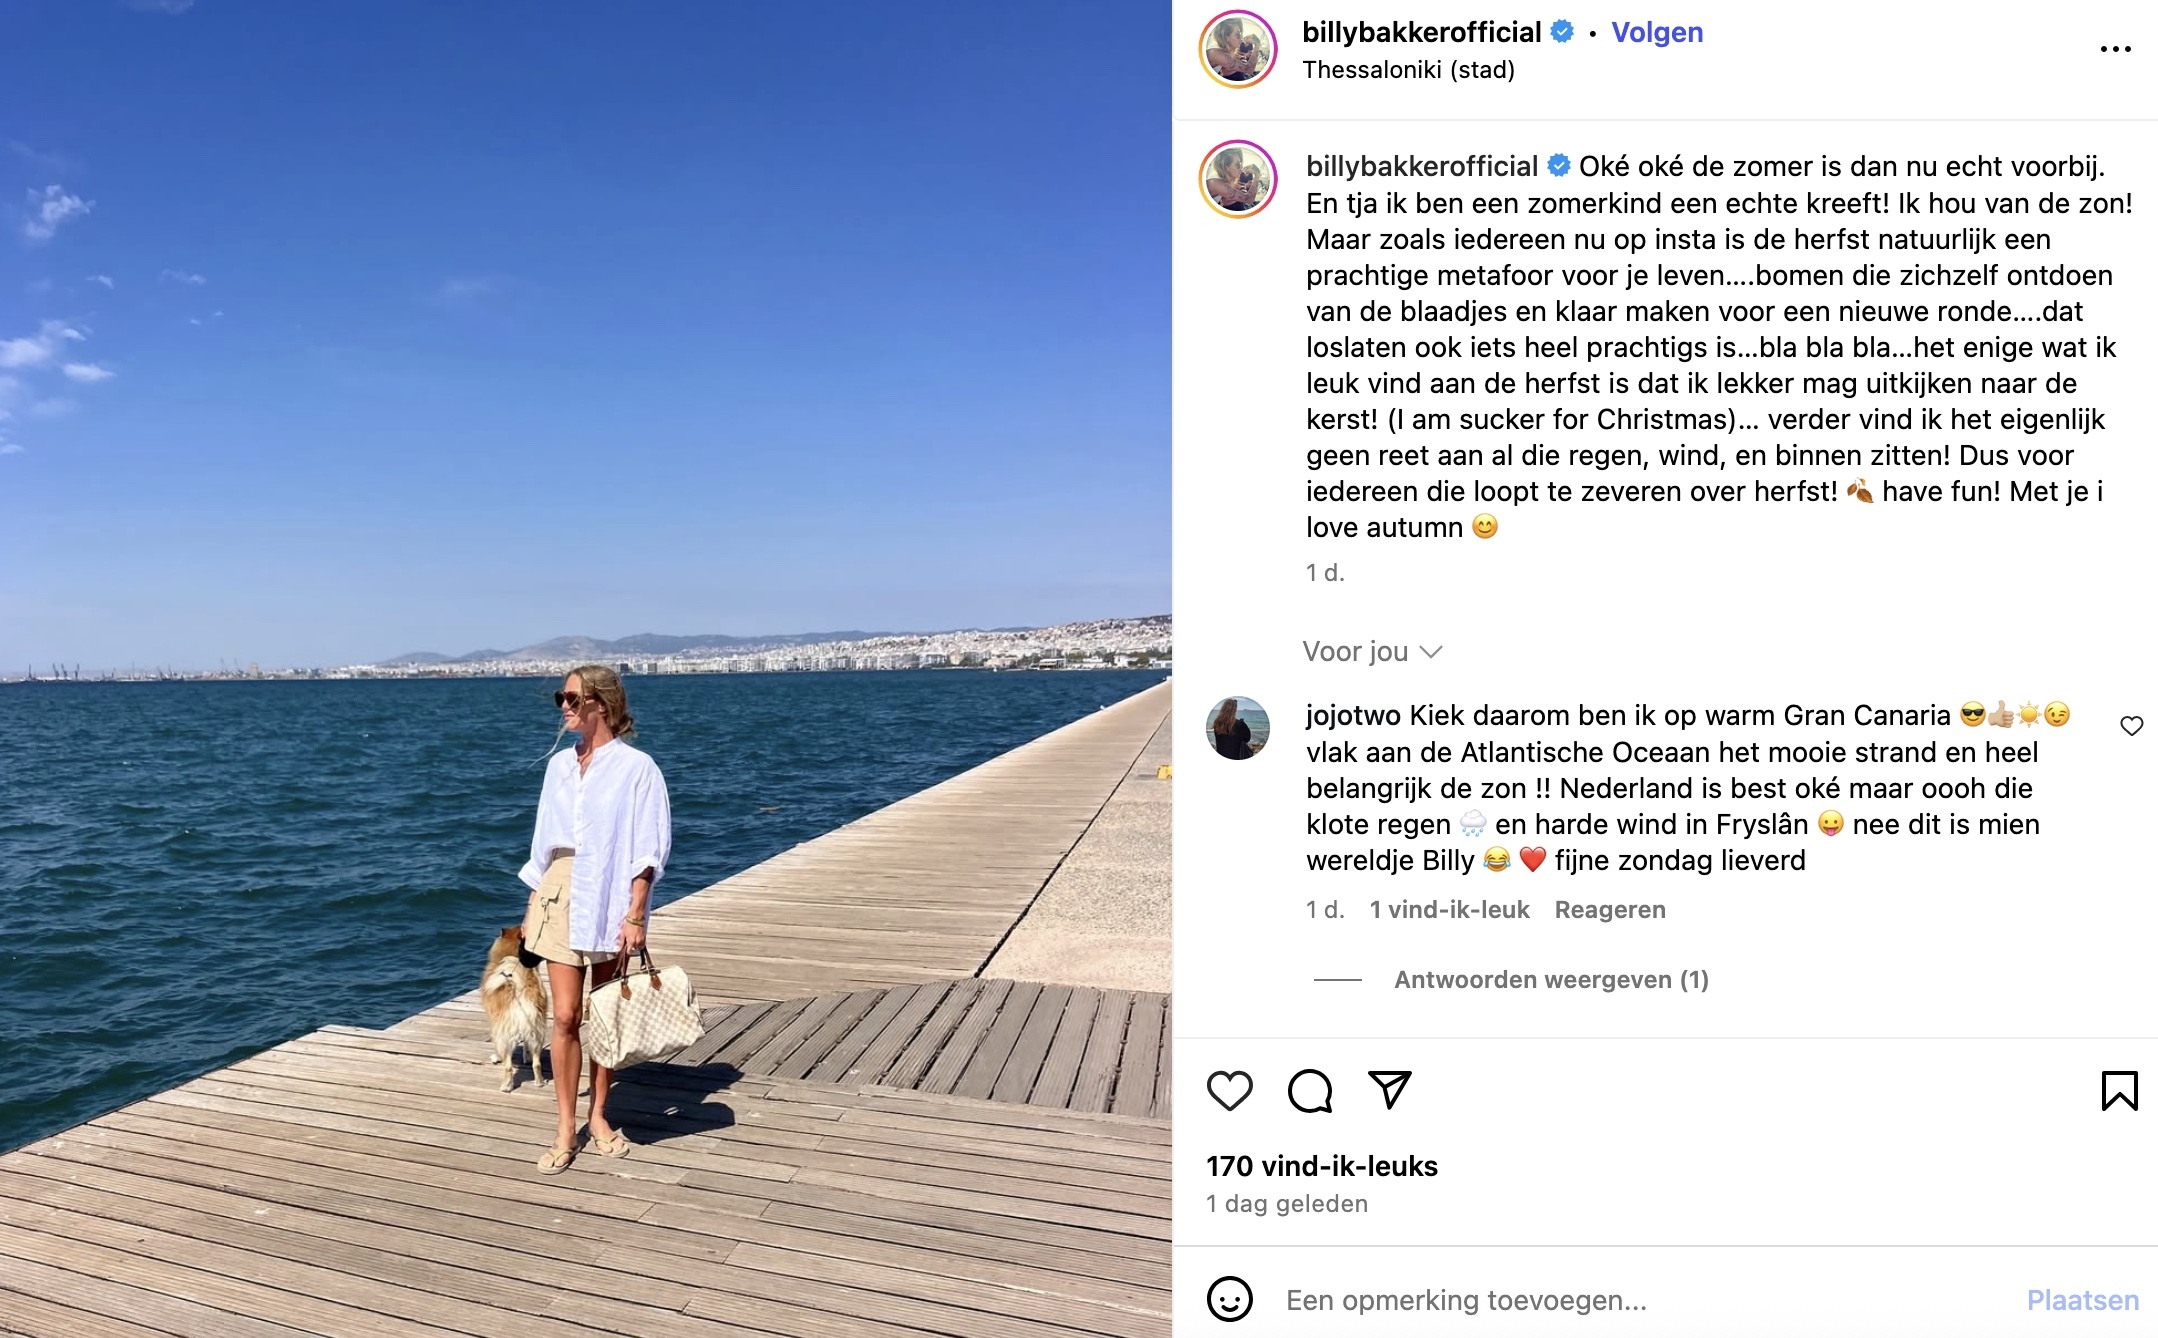
Task: Click the Plaatsen post comment button
Action: [x=2082, y=1300]
